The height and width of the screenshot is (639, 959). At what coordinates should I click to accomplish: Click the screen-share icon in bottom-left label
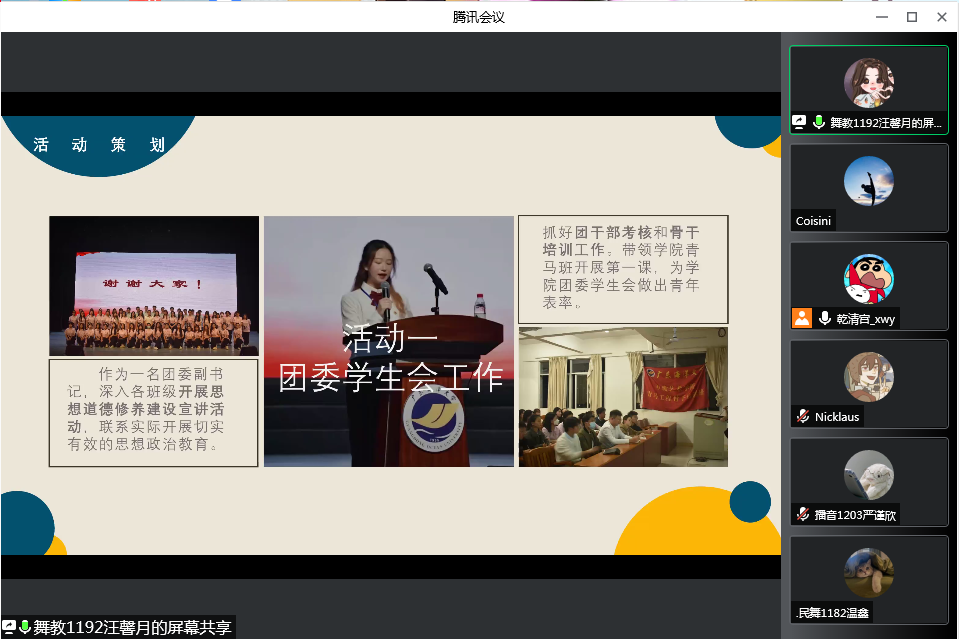coord(9,627)
